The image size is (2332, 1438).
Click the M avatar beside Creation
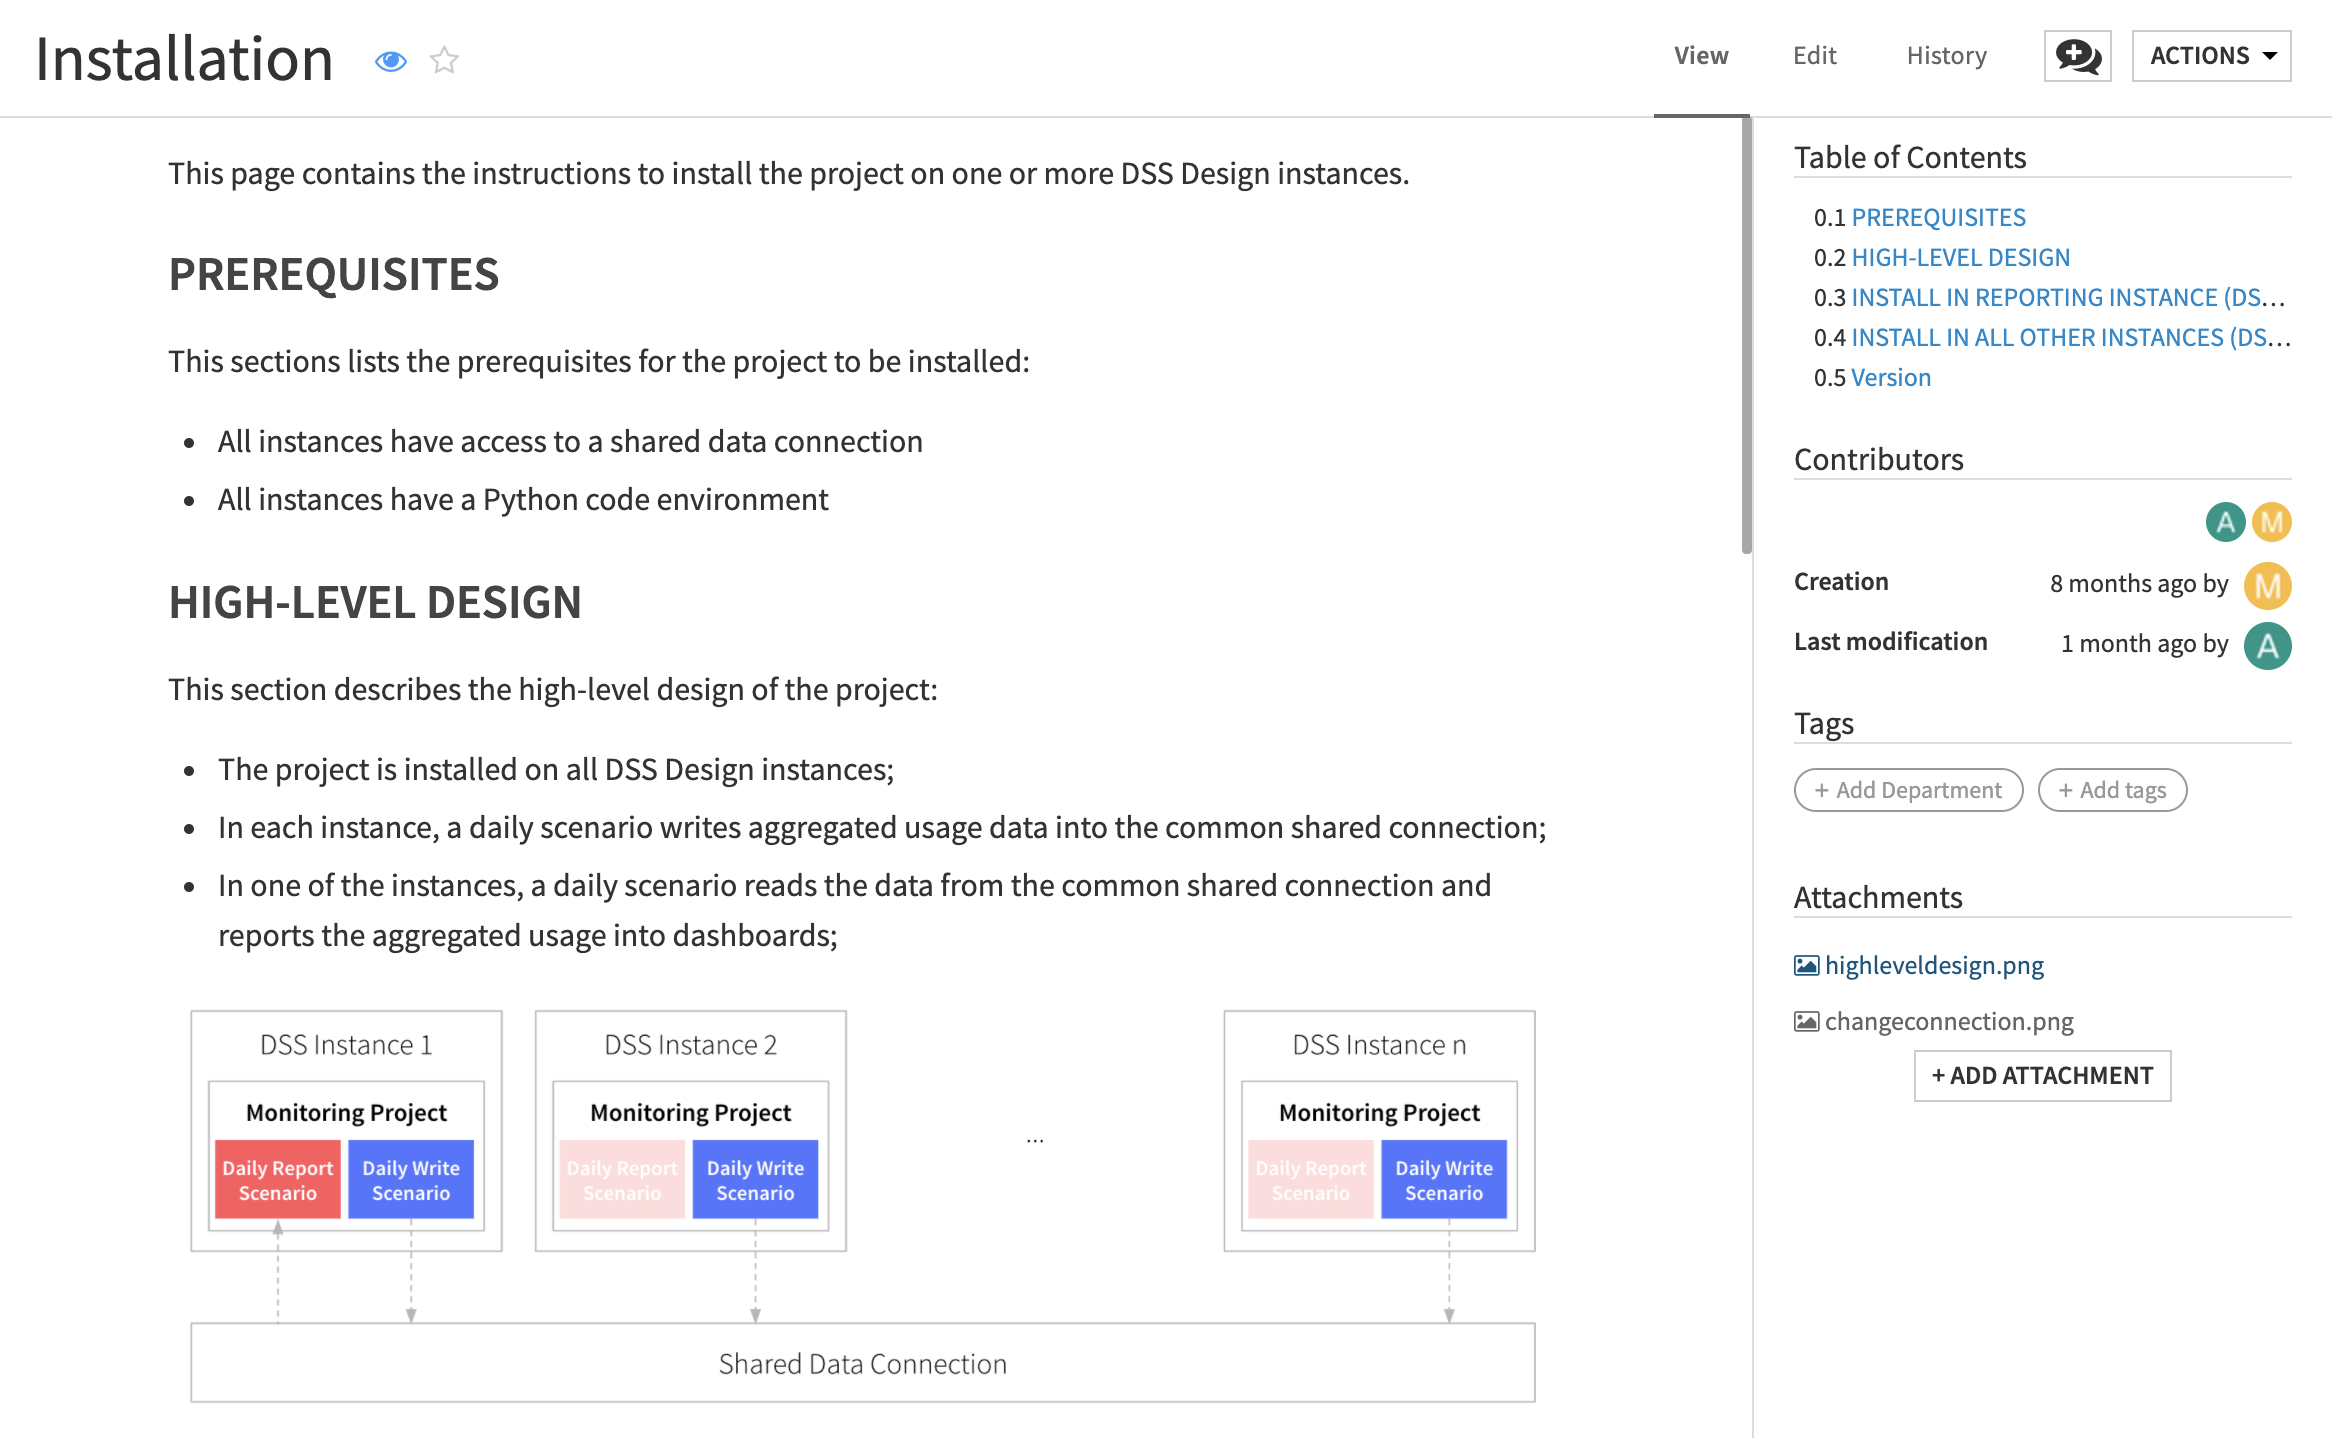tap(2267, 585)
